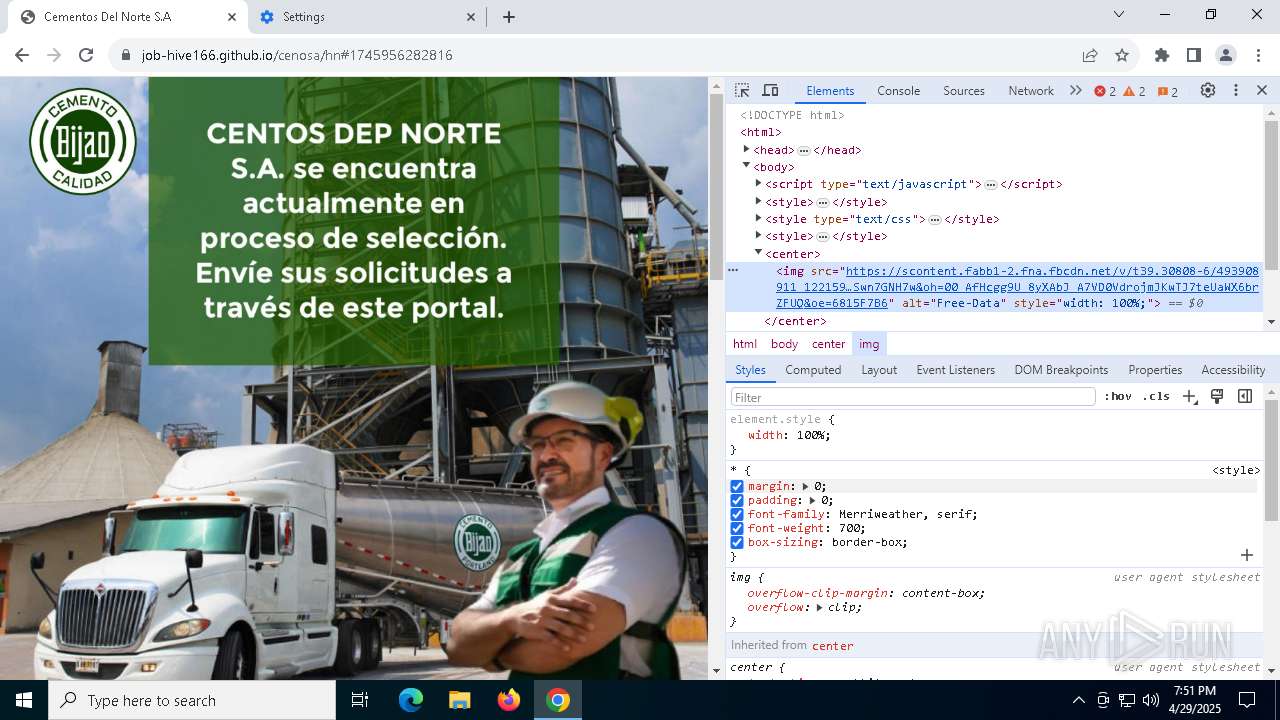1280x720 pixels.
Task: Bookmark this page with the star
Action: click(1122, 55)
